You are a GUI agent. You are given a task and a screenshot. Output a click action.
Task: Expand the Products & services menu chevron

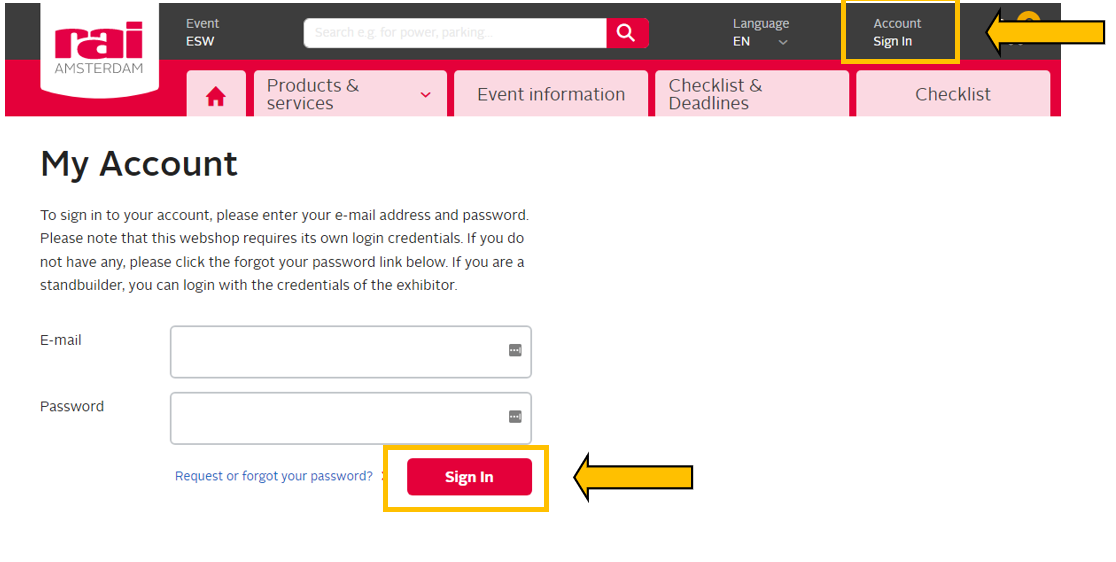click(426, 95)
